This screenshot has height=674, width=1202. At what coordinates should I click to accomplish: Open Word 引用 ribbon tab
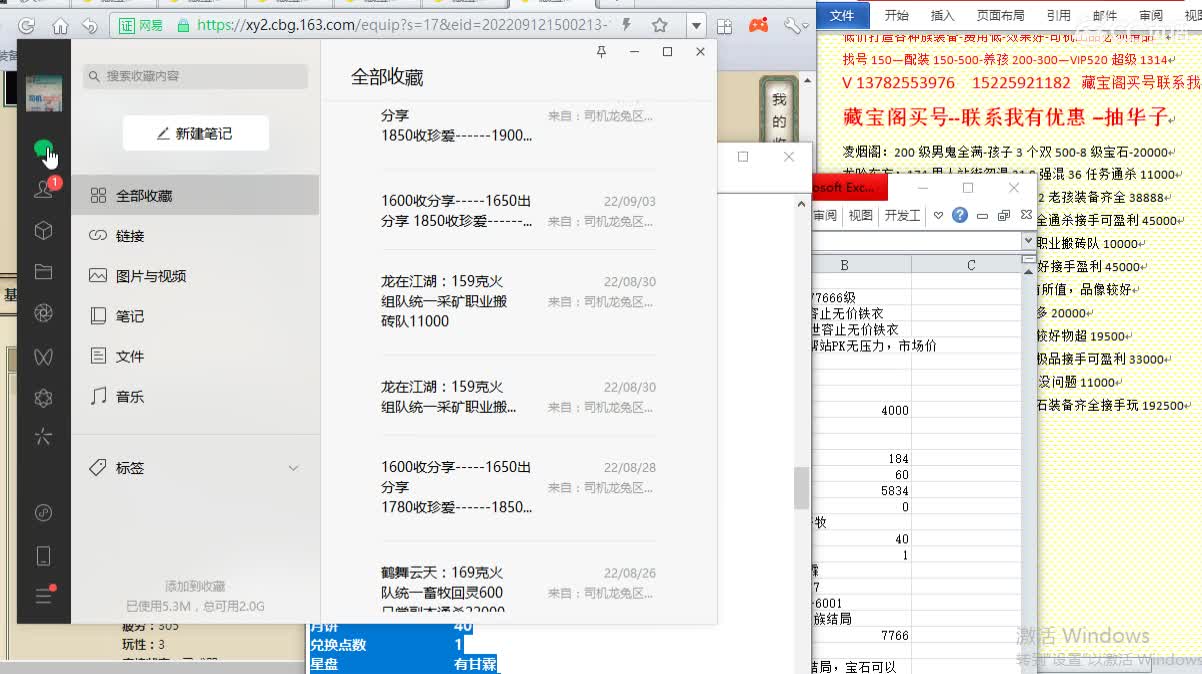click(x=1058, y=15)
